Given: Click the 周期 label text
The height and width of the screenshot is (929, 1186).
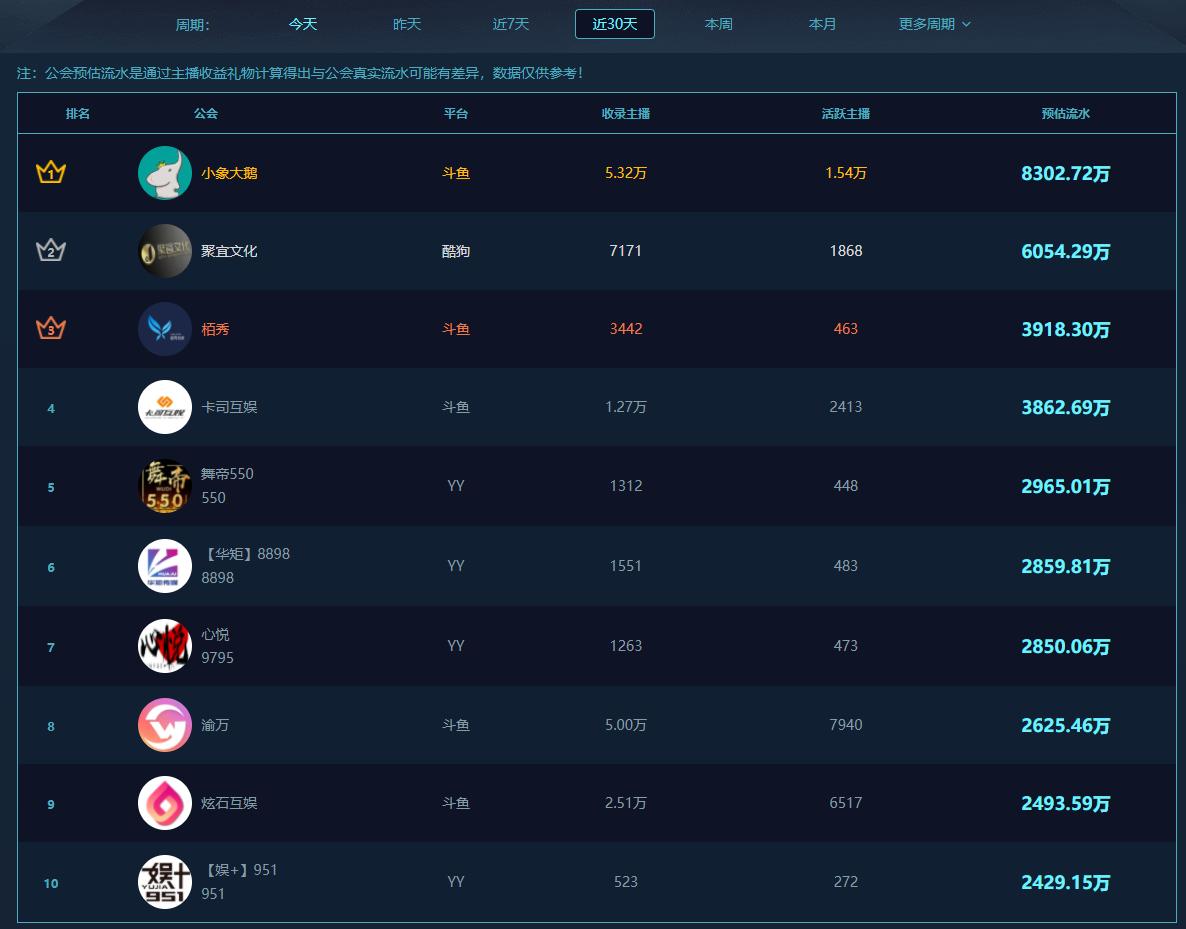Looking at the screenshot, I should tap(192, 25).
